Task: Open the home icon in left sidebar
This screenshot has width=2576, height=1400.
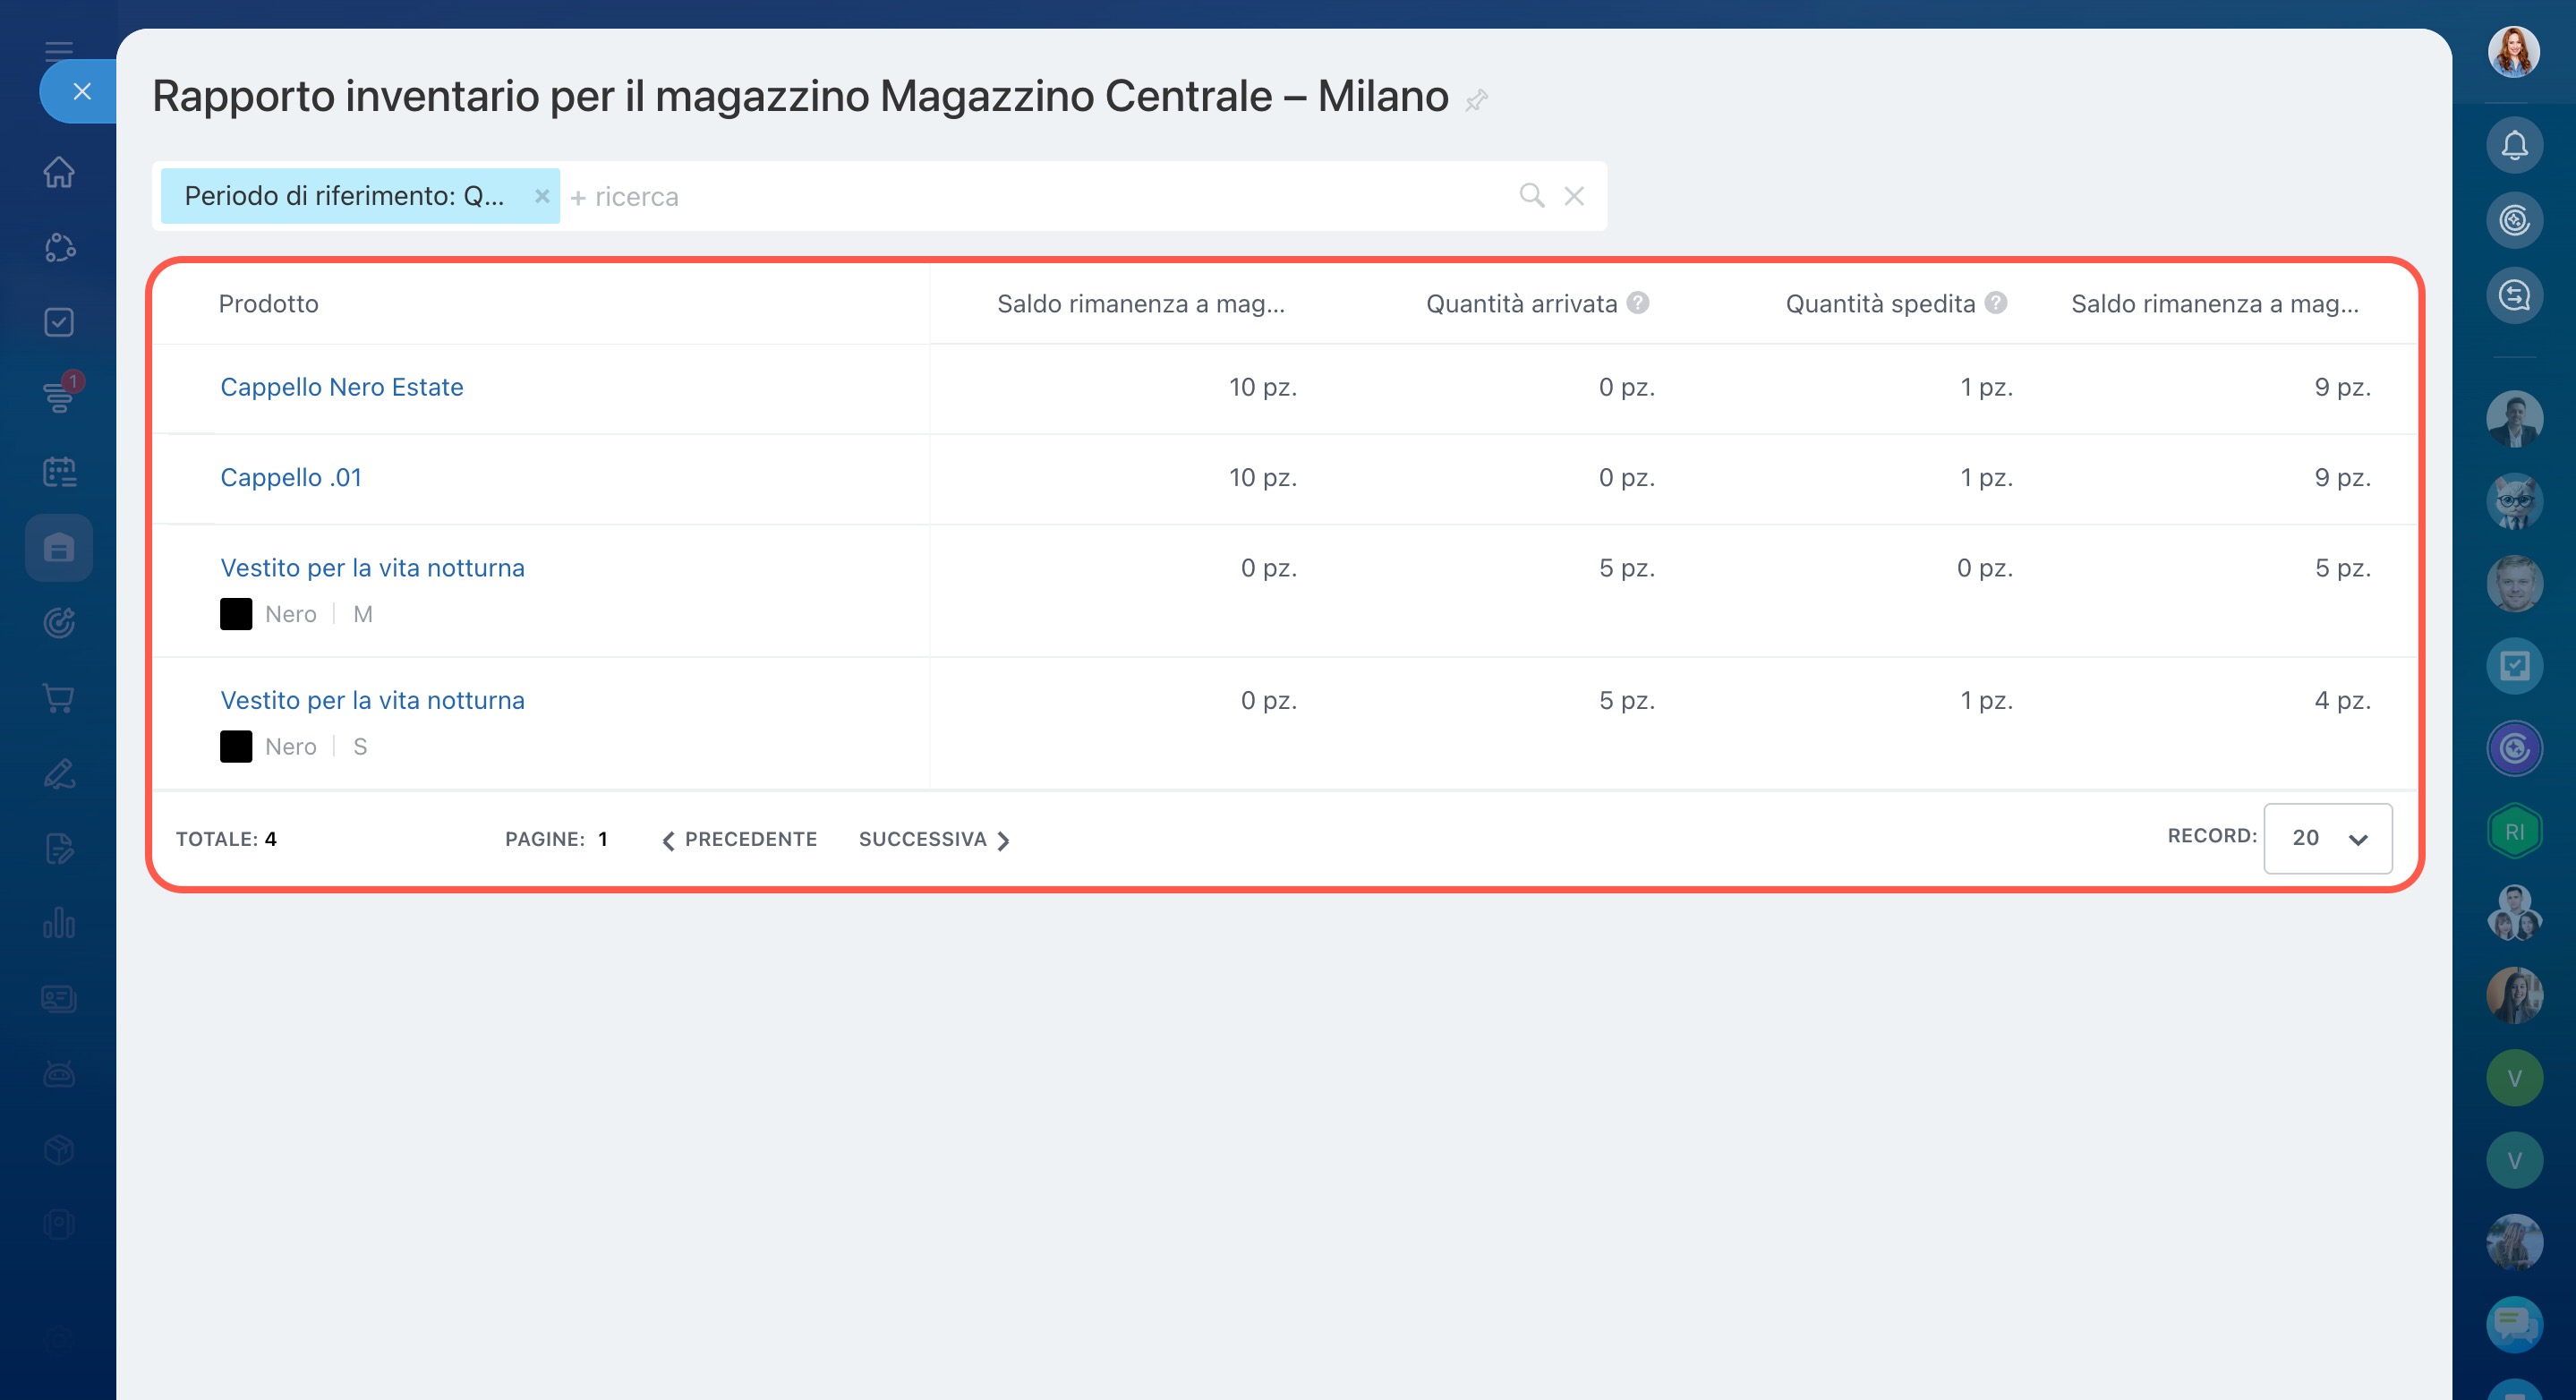Action: [59, 172]
